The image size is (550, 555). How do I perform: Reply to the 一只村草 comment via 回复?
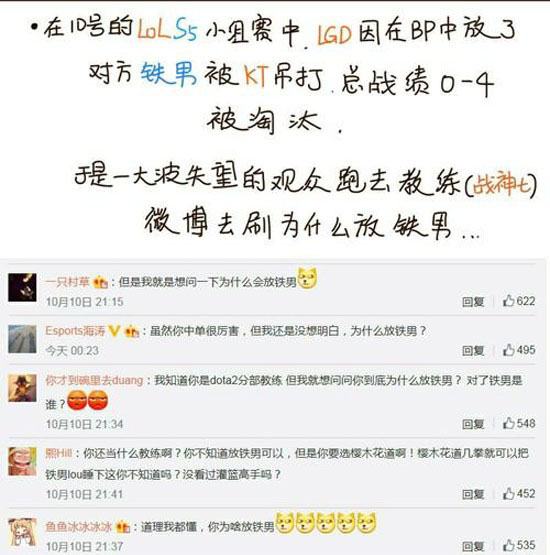point(473,302)
